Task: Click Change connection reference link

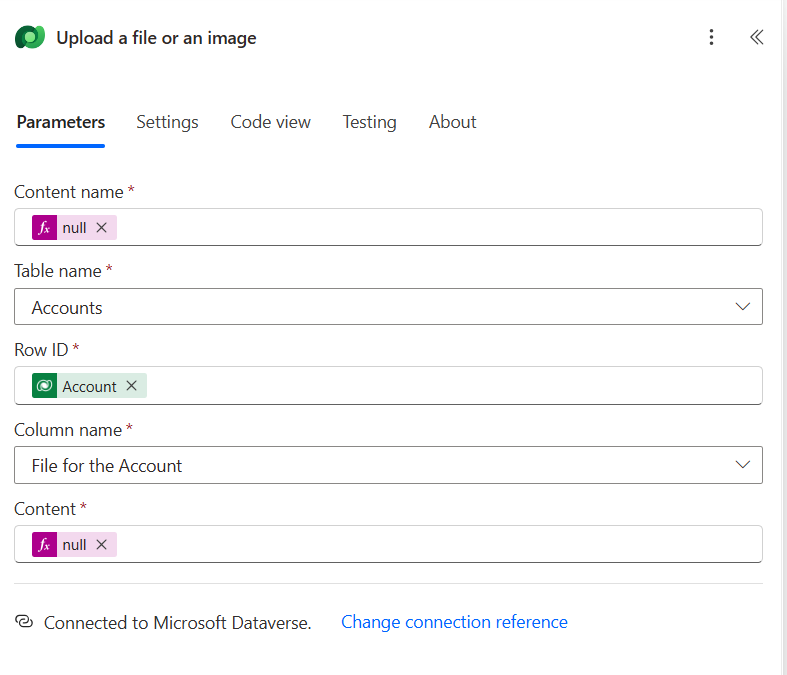Action: (454, 622)
